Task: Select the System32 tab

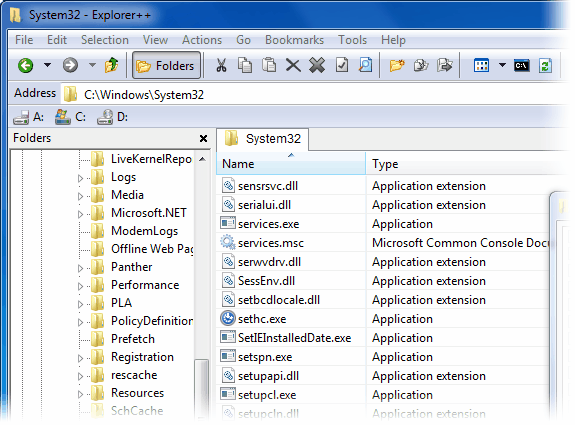Action: pyautogui.click(x=263, y=139)
